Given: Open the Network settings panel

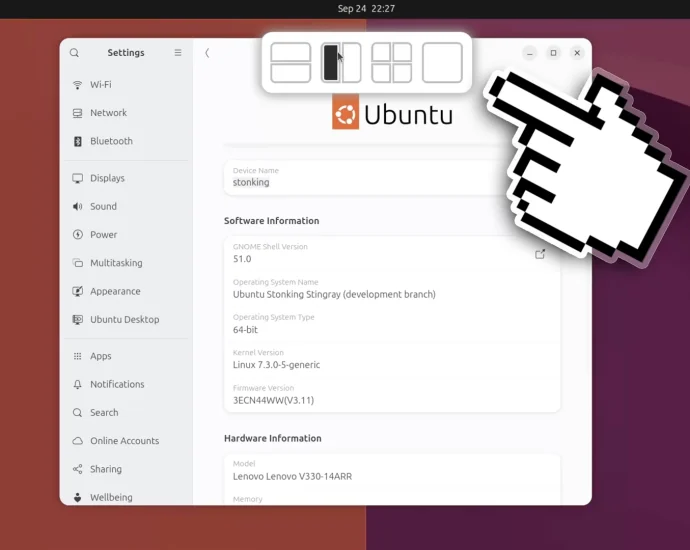Looking at the screenshot, I should coord(126,113).
